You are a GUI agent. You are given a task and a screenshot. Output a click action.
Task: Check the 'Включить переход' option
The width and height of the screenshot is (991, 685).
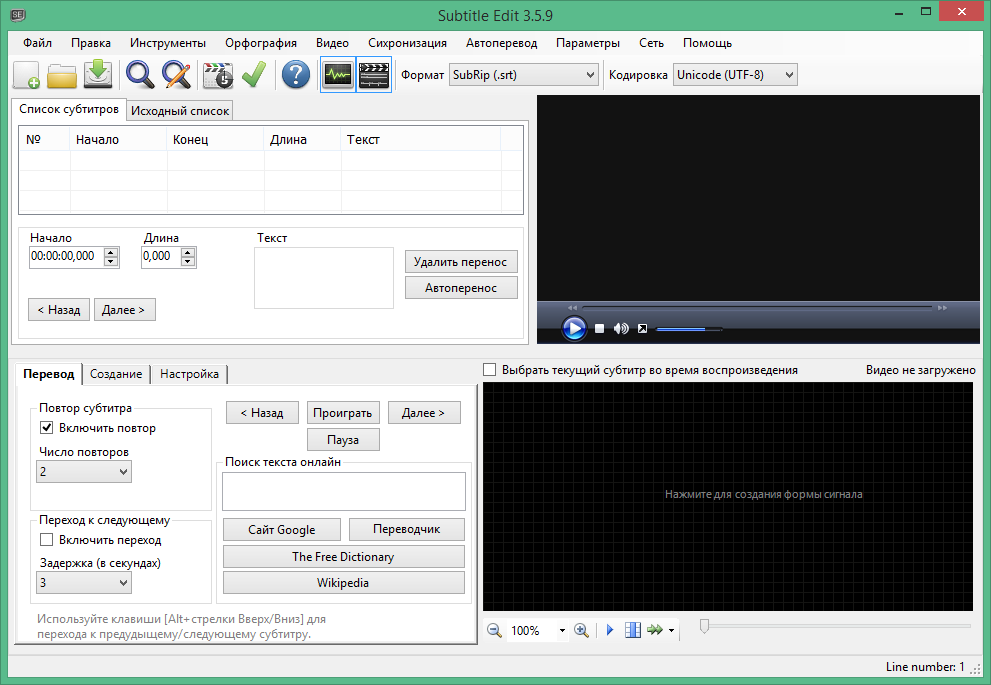(x=46, y=540)
